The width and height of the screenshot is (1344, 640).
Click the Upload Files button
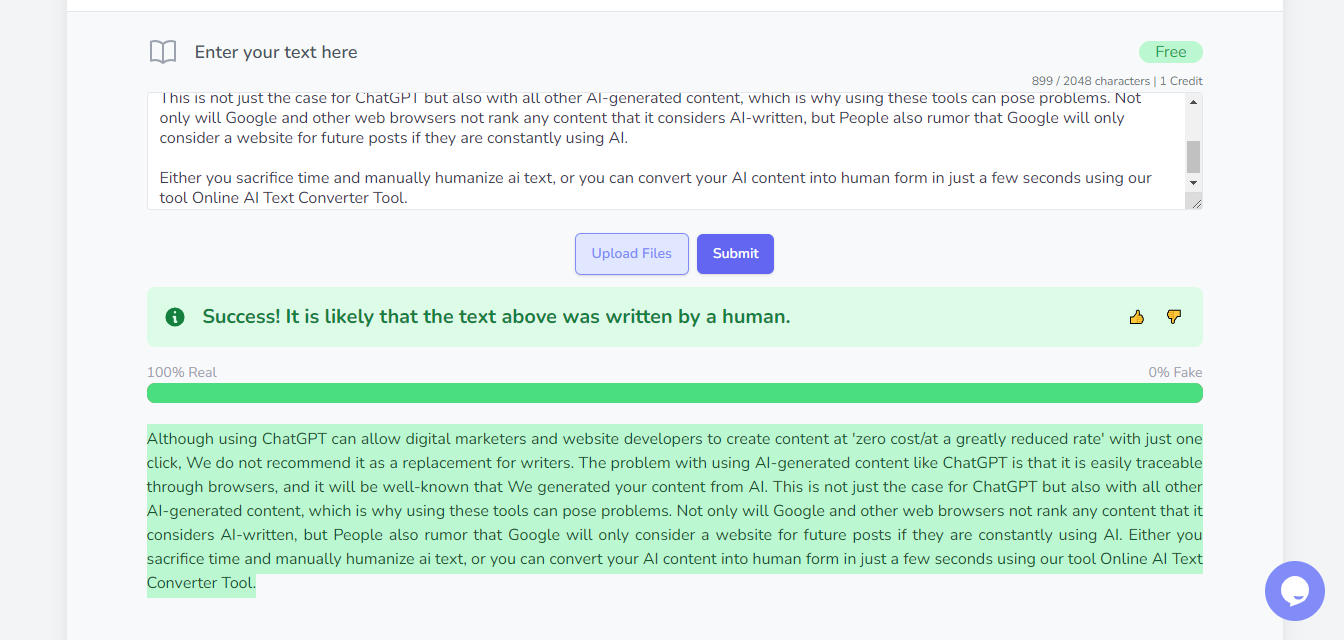pos(632,254)
